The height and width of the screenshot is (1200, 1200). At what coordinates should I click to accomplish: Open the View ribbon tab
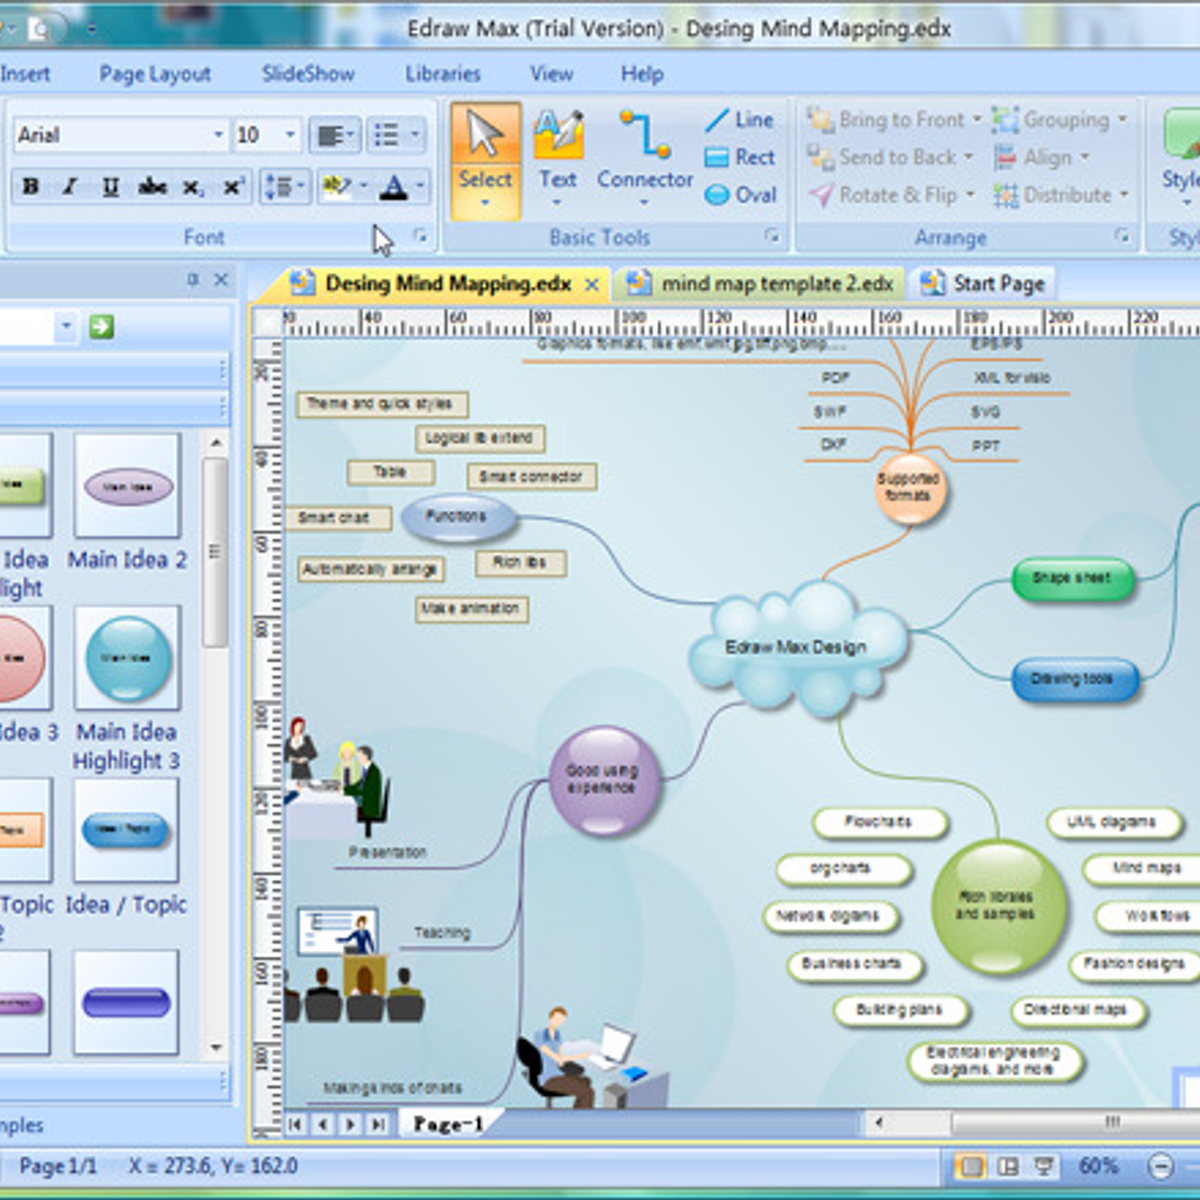click(x=552, y=74)
